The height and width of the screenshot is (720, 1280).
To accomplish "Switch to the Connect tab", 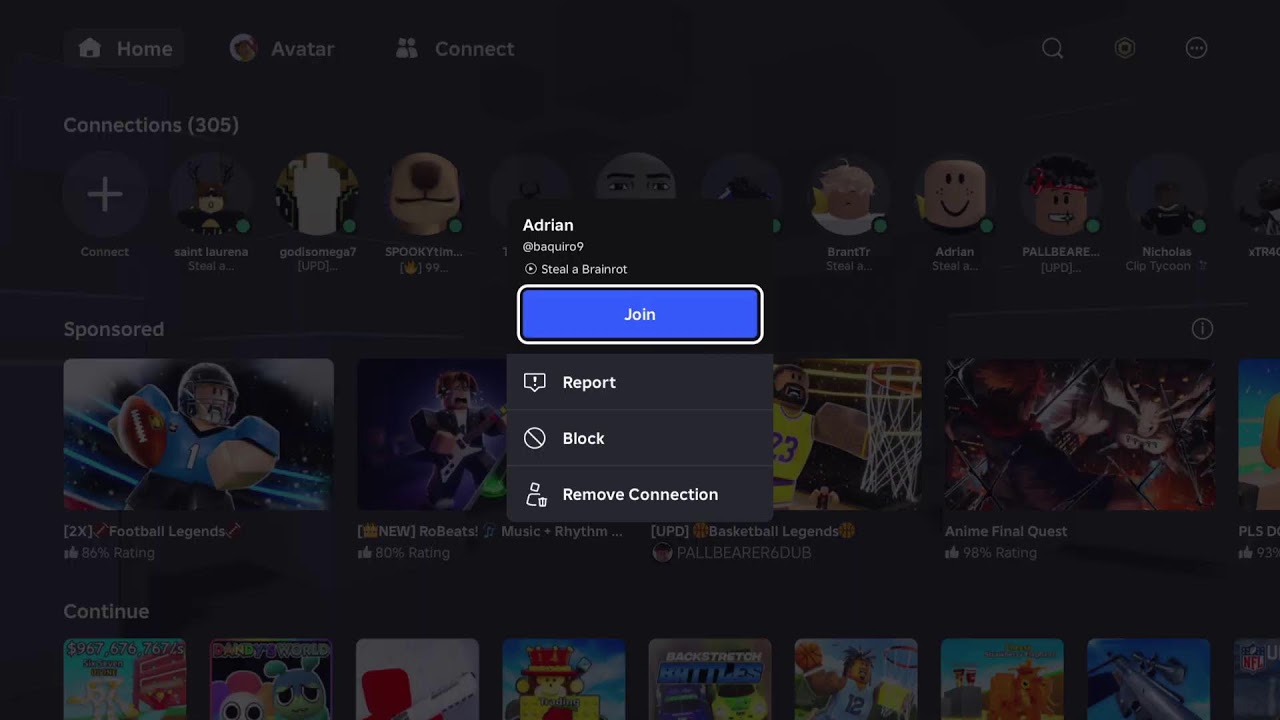I will [x=455, y=49].
